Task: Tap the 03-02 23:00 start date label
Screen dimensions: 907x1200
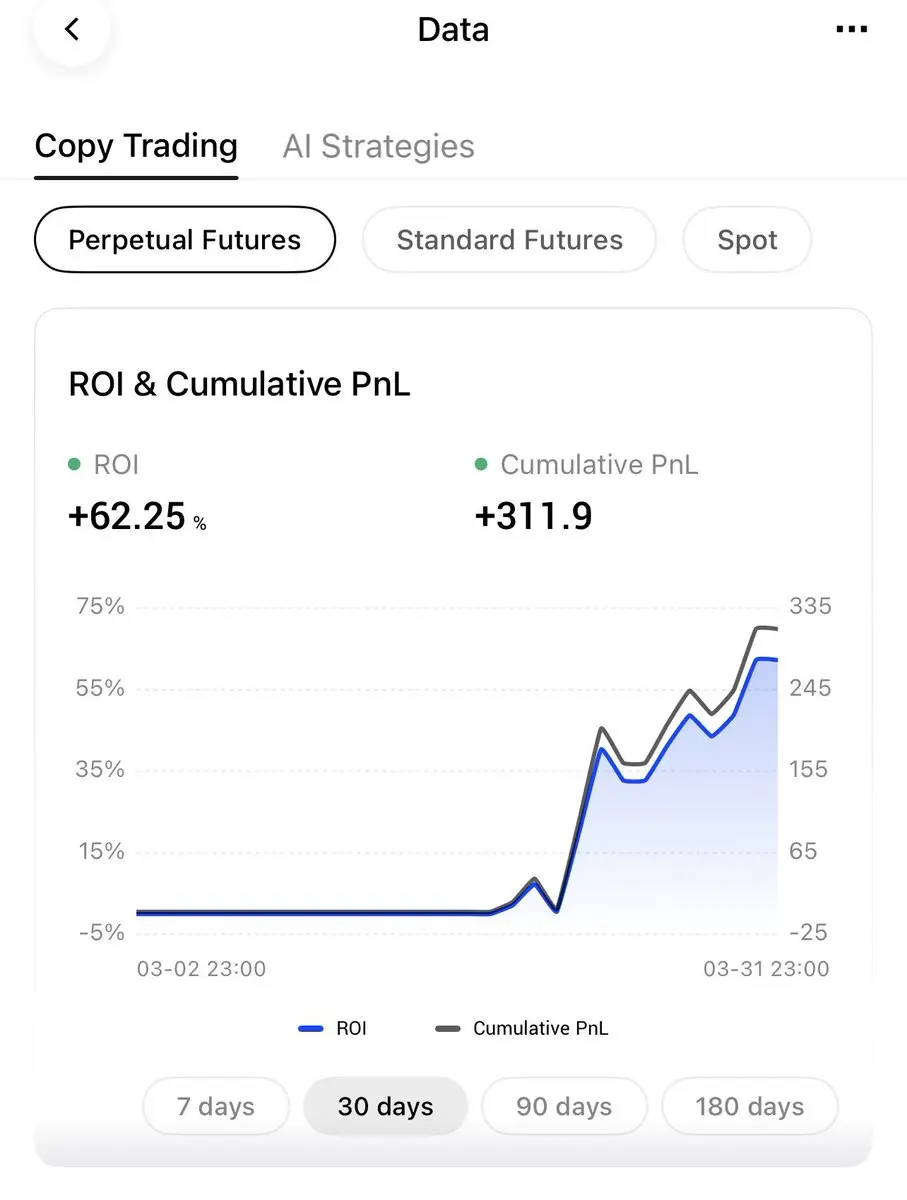Action: pos(201,969)
